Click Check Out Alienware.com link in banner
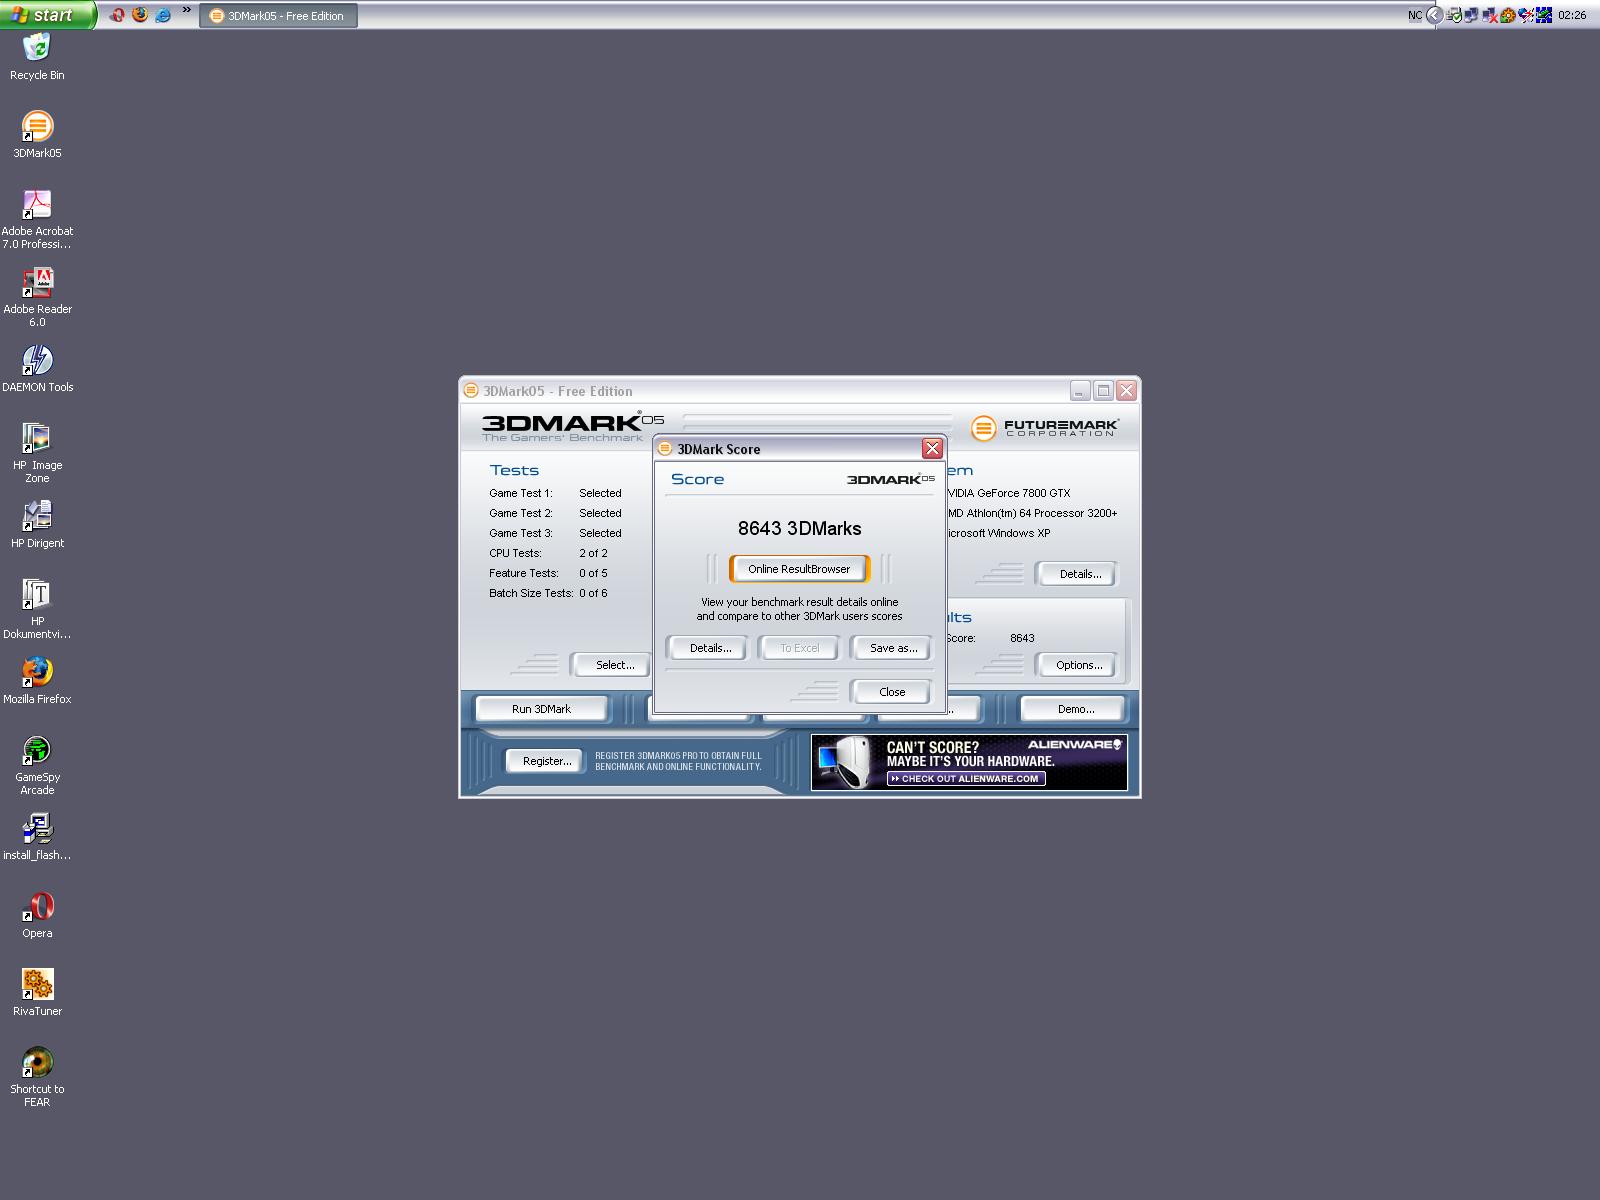The width and height of the screenshot is (1600, 1200). (x=966, y=778)
